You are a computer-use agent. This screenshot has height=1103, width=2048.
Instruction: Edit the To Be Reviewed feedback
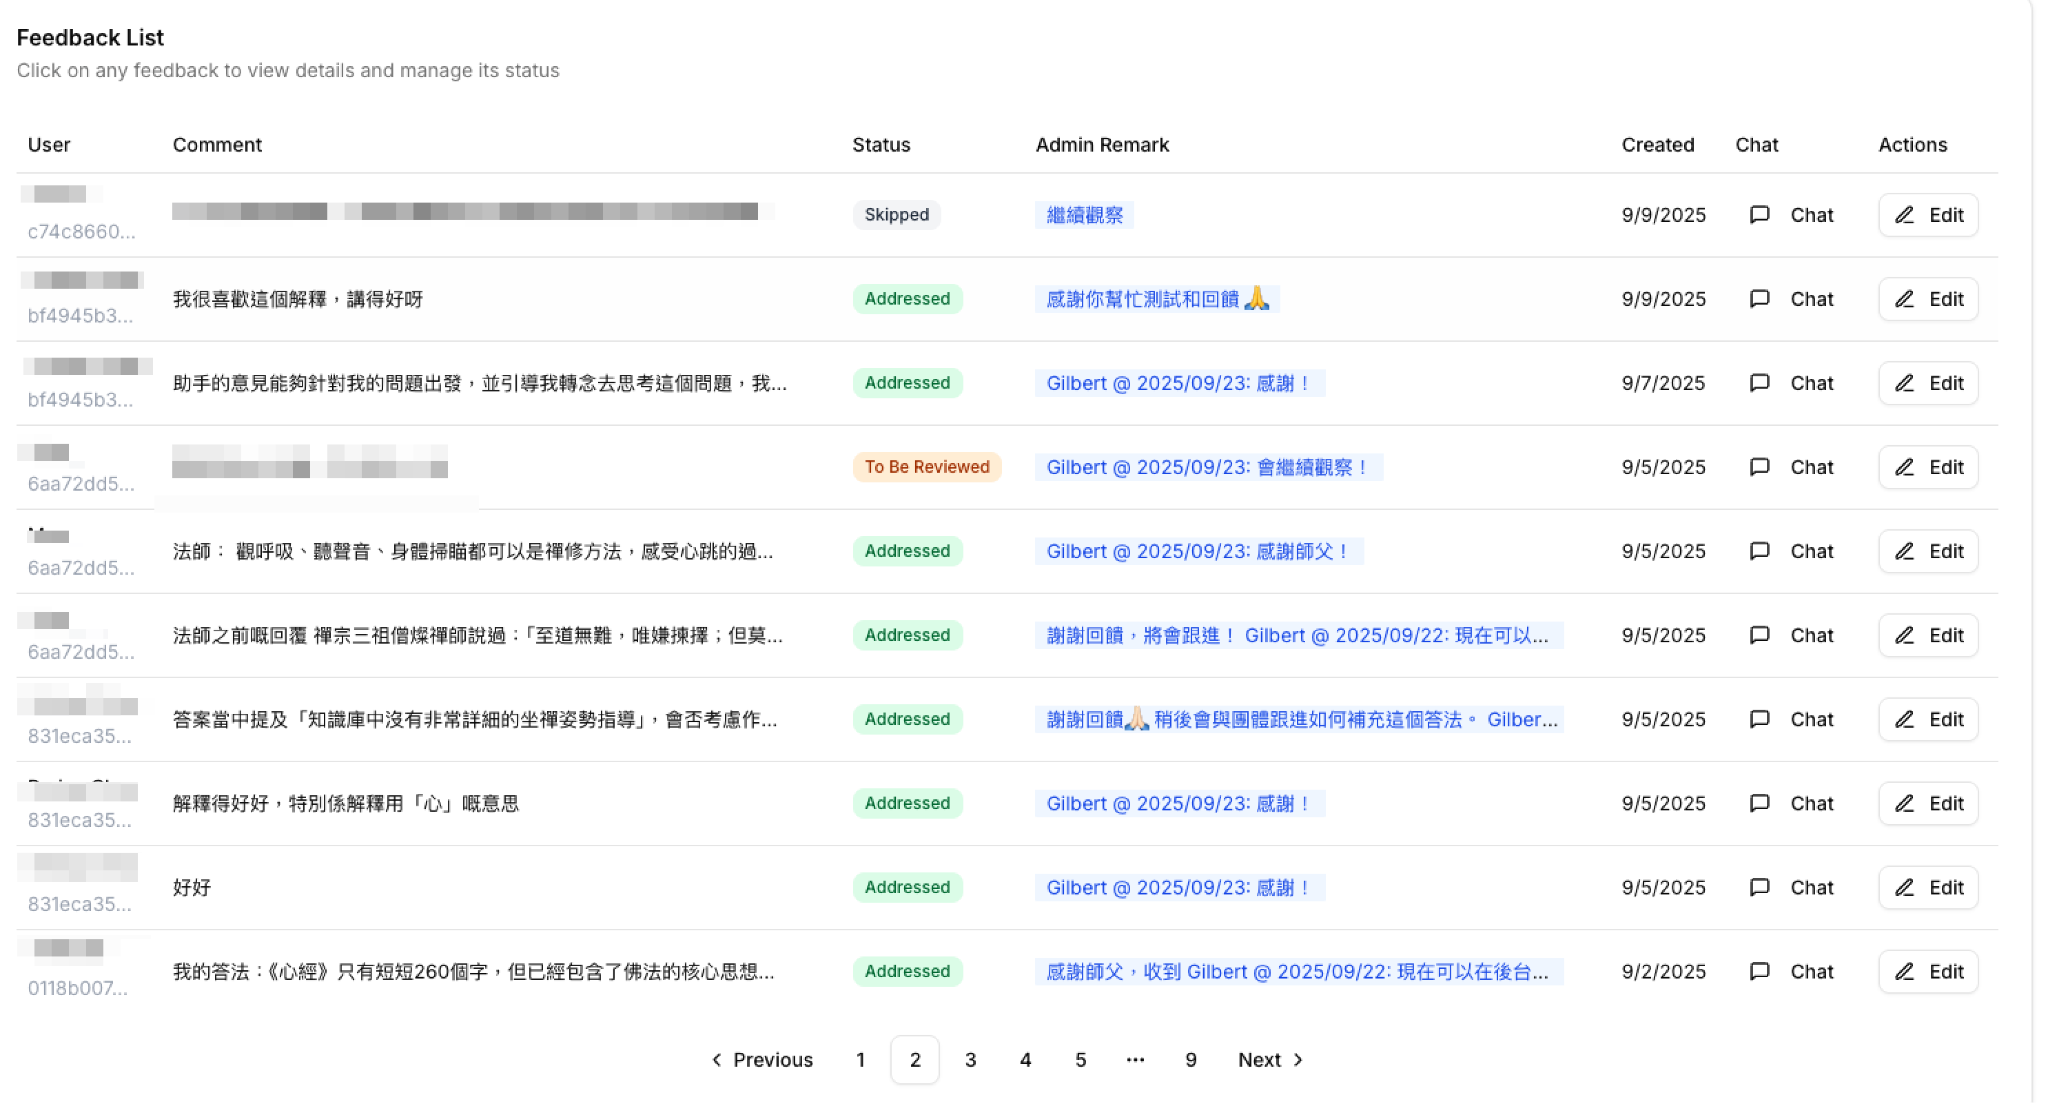(1927, 467)
